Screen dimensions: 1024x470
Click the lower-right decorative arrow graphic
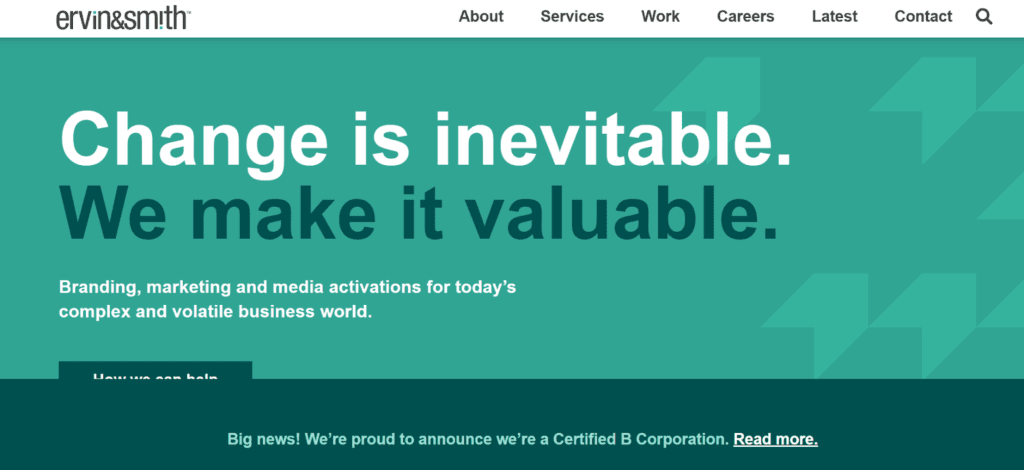click(880, 320)
